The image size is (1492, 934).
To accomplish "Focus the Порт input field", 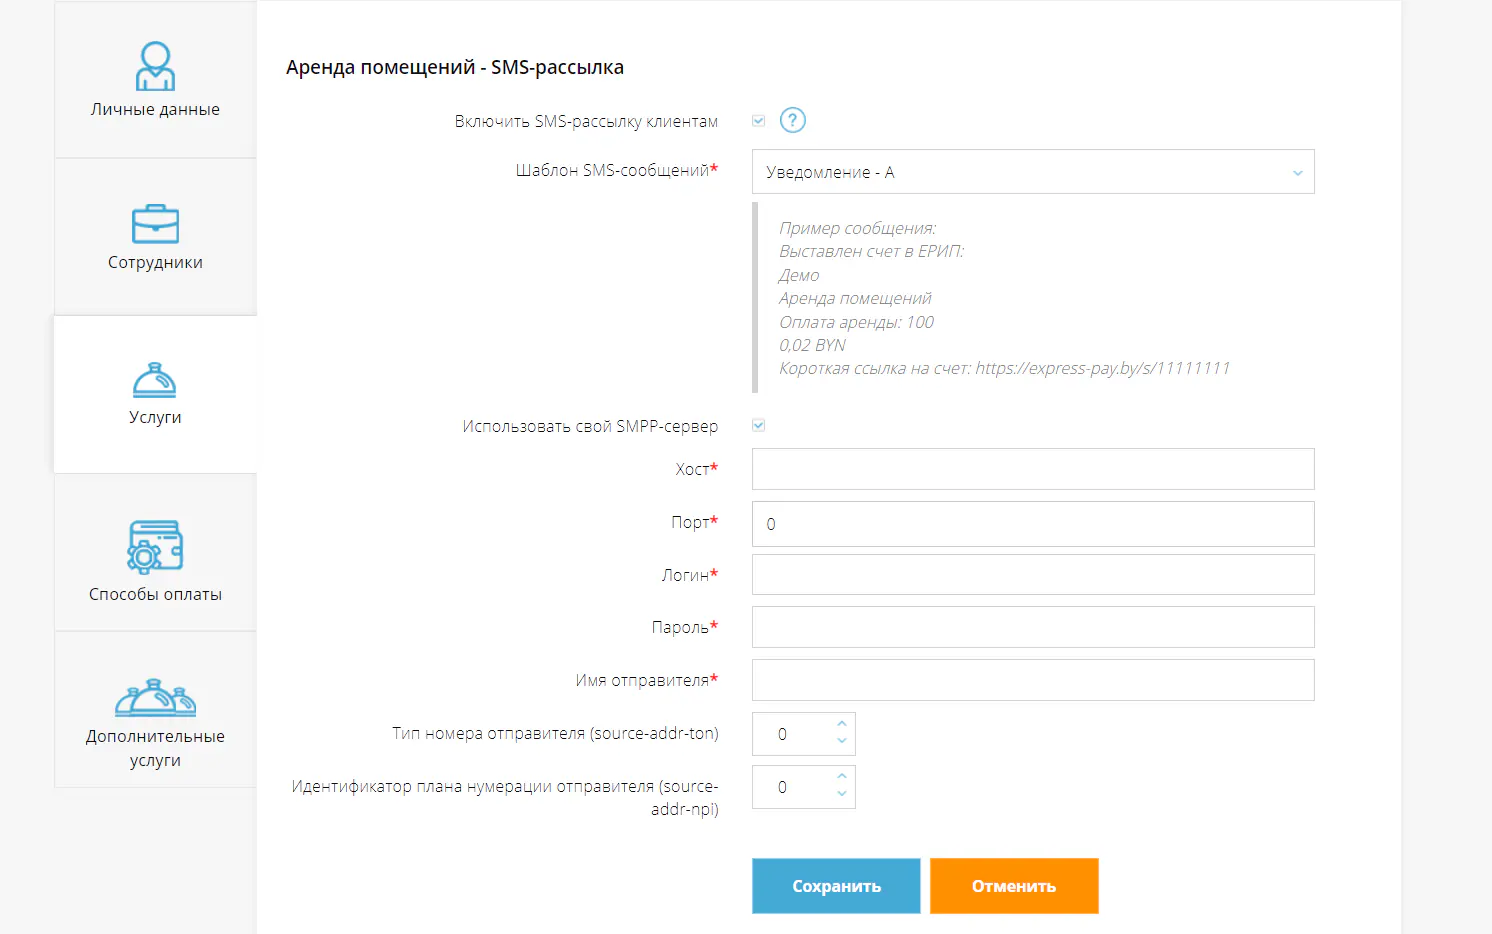I will (x=1032, y=524).
